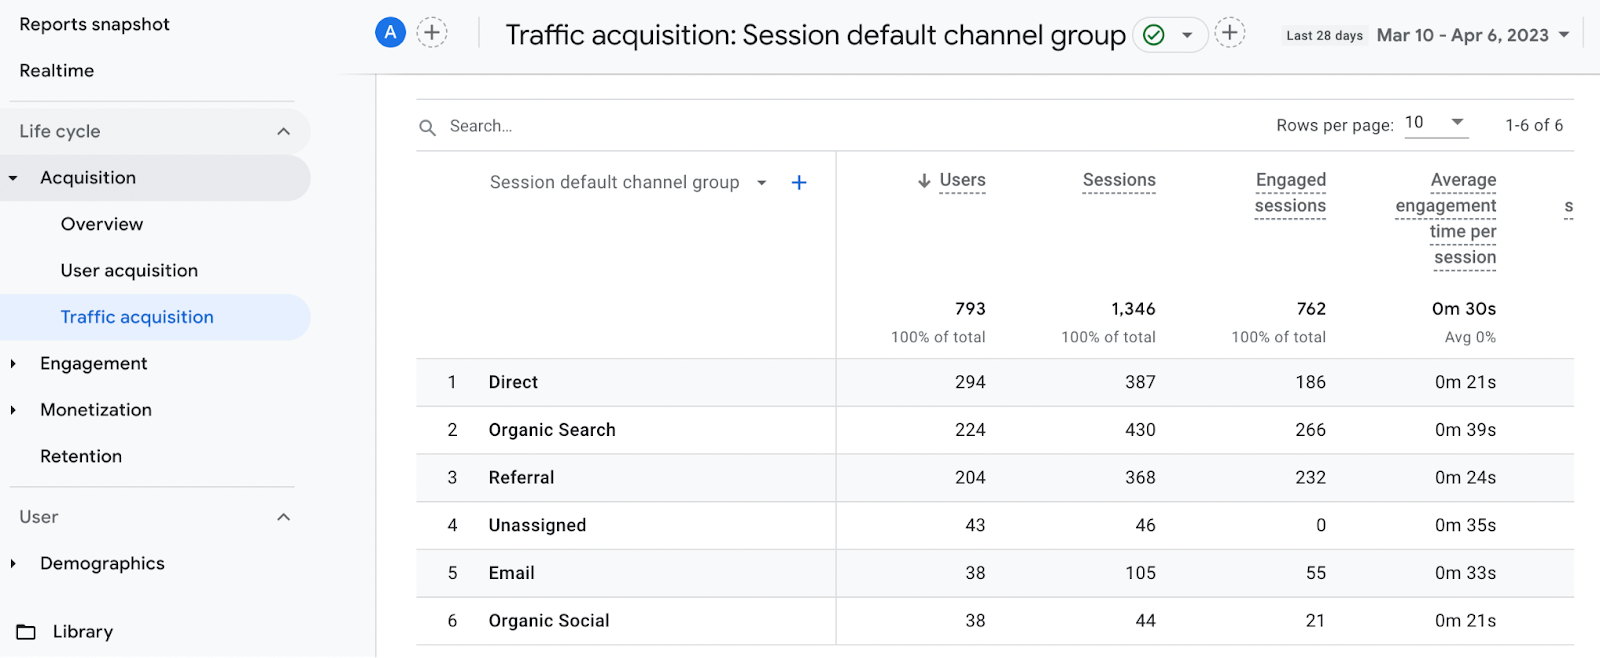Add a comparison with the plus circle beside avatar
Viewport: 1600px width, 658px height.
click(x=432, y=33)
